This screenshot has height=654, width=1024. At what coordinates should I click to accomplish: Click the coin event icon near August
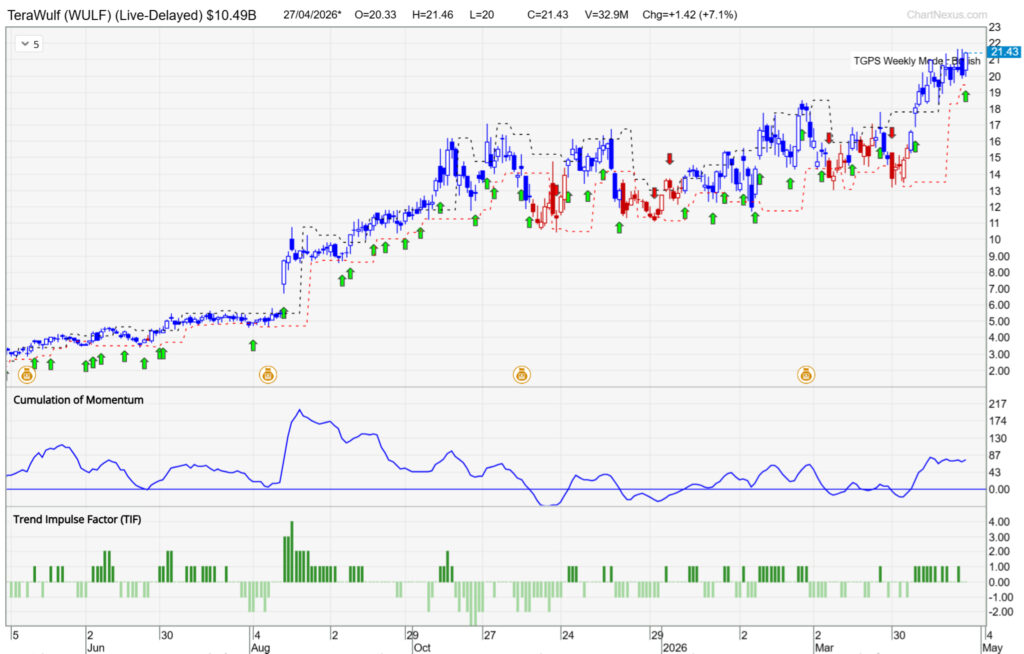[268, 375]
